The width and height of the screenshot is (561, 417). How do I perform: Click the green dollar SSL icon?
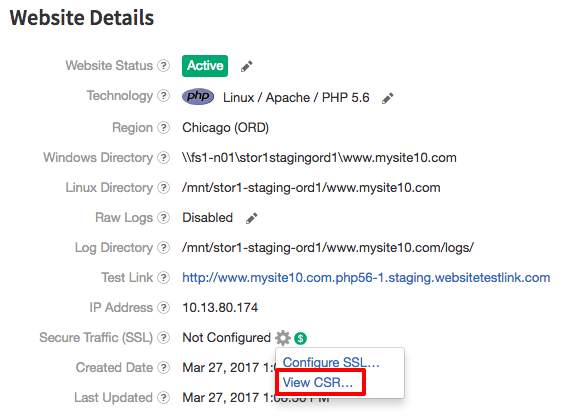301,338
